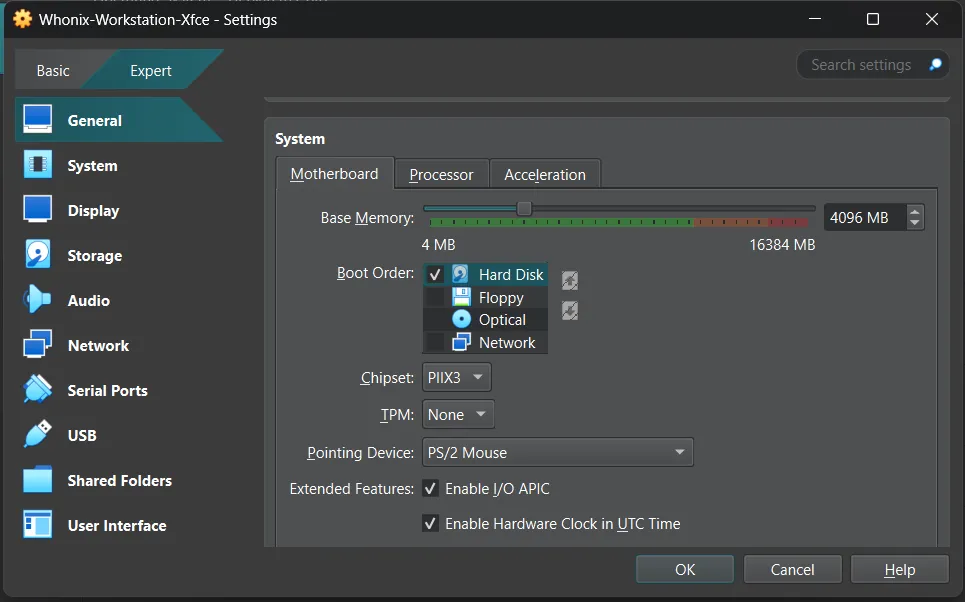The width and height of the screenshot is (965, 602).
Task: Click the Shared Folders icon
Action: (x=38, y=480)
